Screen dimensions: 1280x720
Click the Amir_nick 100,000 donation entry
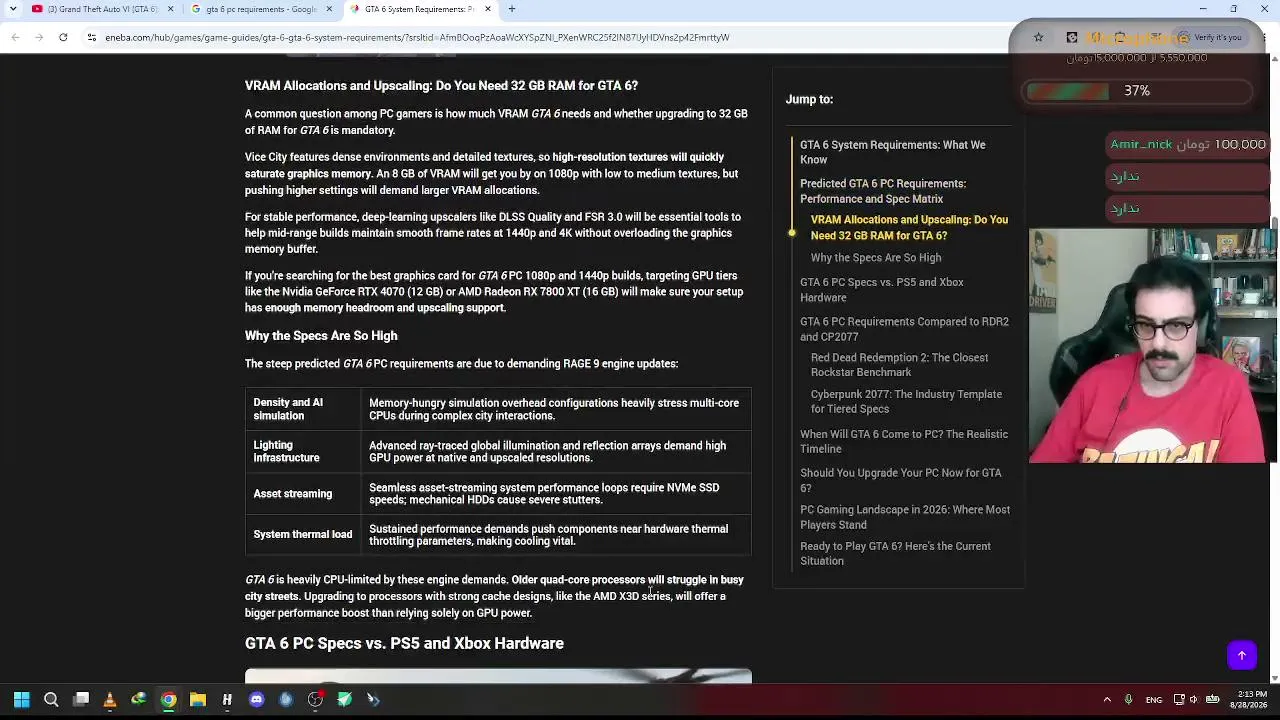tap(1188, 144)
